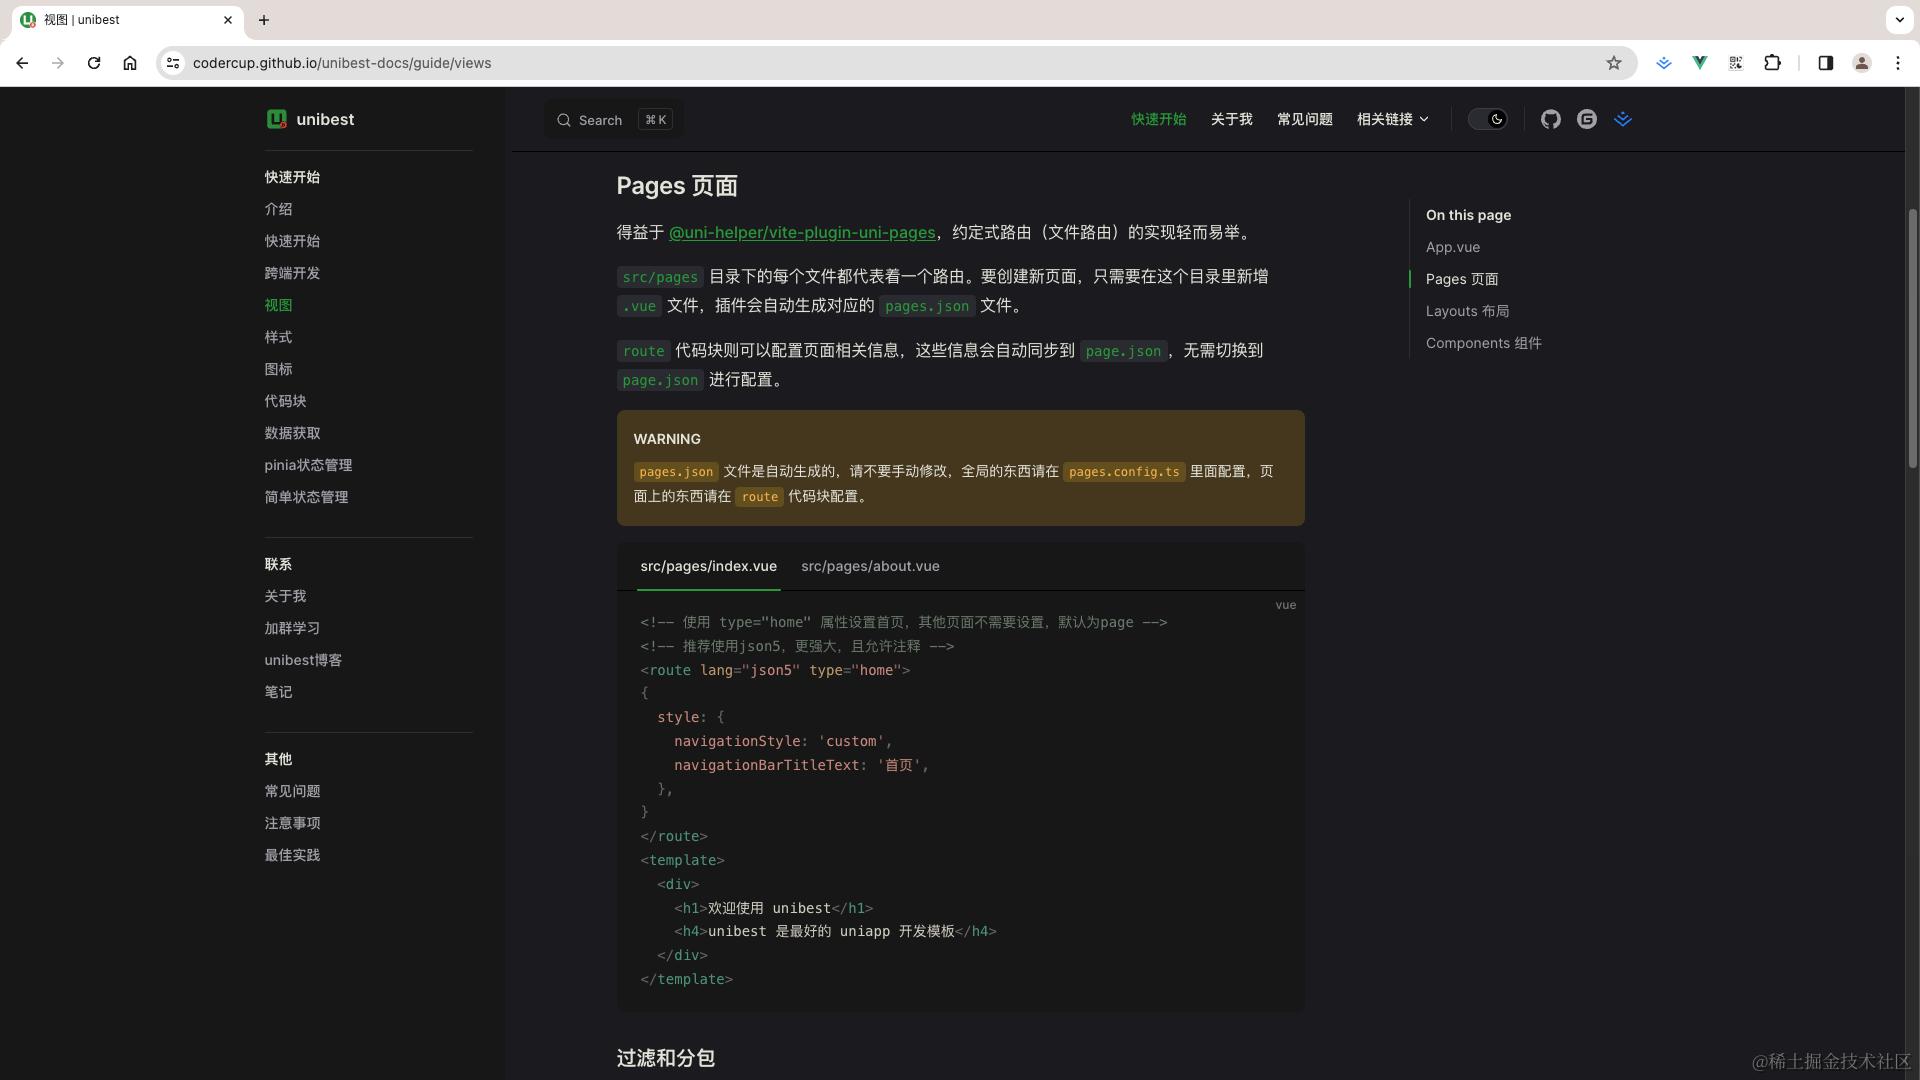Screen dimensions: 1920x1080
Task: View site information icon in address bar
Action: pyautogui.click(x=173, y=63)
